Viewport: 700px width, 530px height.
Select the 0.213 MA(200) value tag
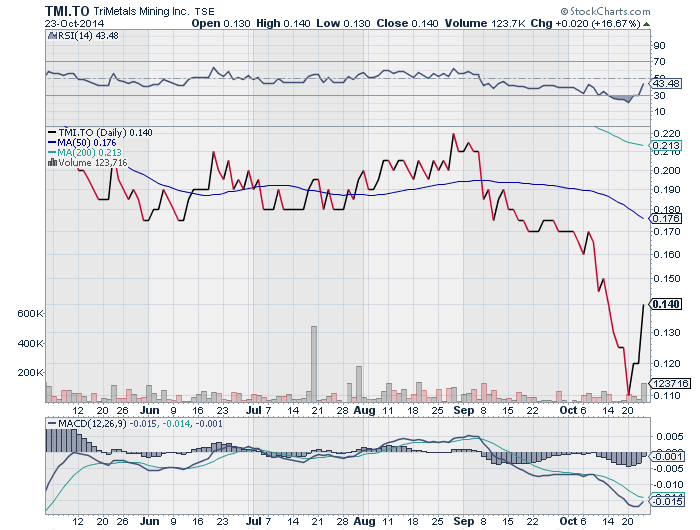pos(665,146)
